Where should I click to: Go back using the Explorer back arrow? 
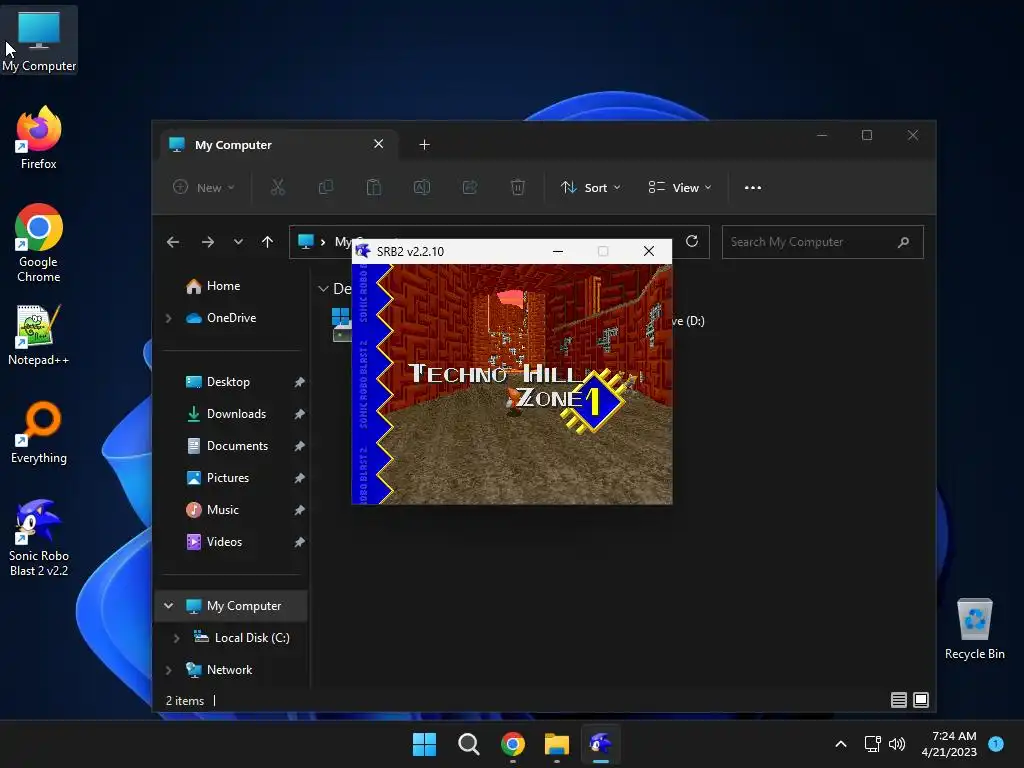pos(173,242)
